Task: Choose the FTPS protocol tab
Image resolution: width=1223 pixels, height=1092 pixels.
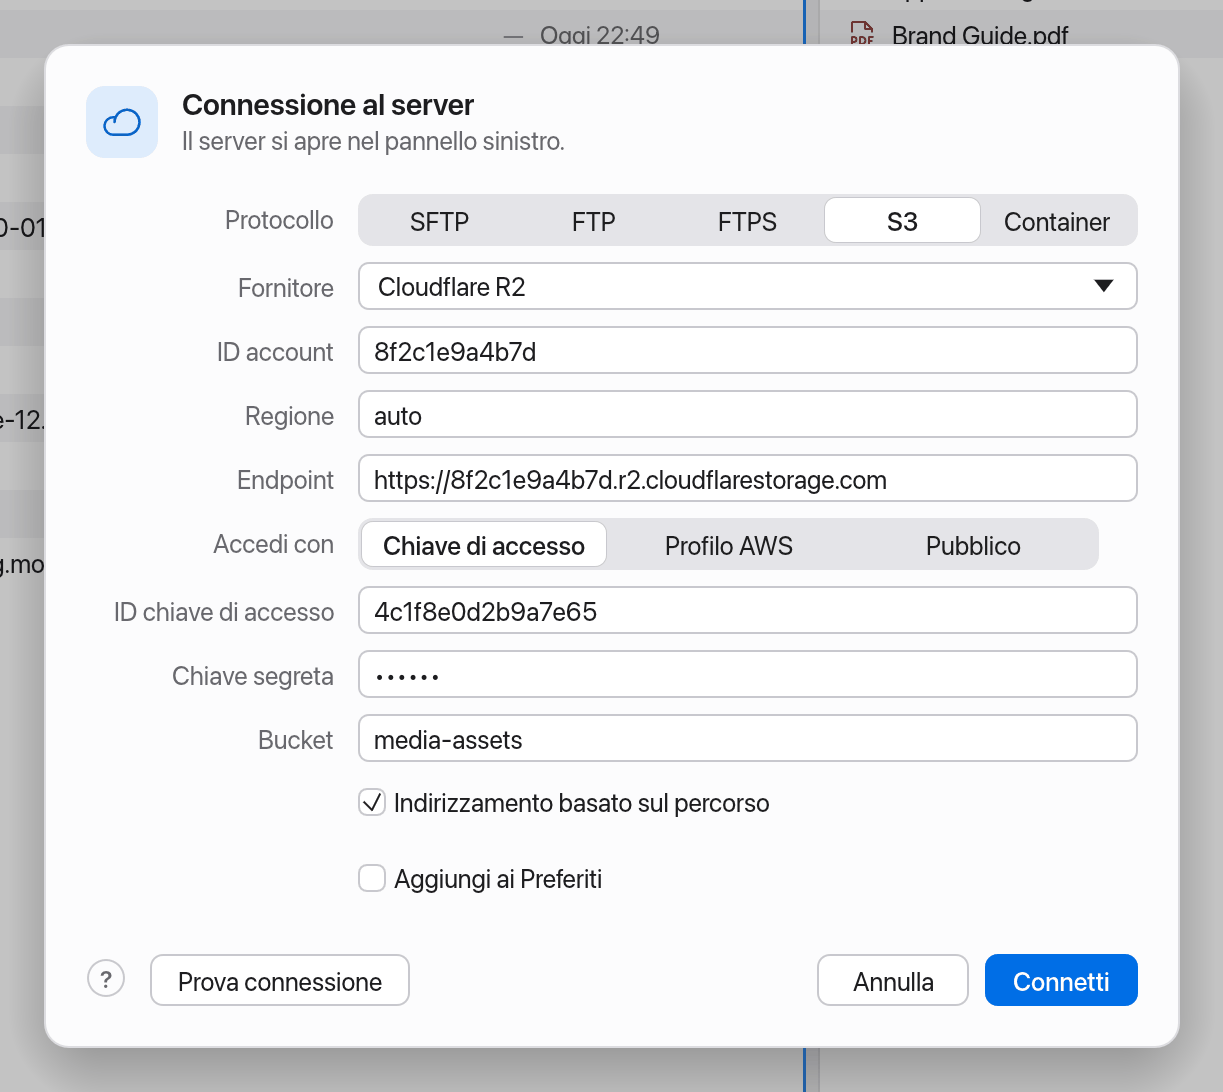Action: tap(747, 221)
